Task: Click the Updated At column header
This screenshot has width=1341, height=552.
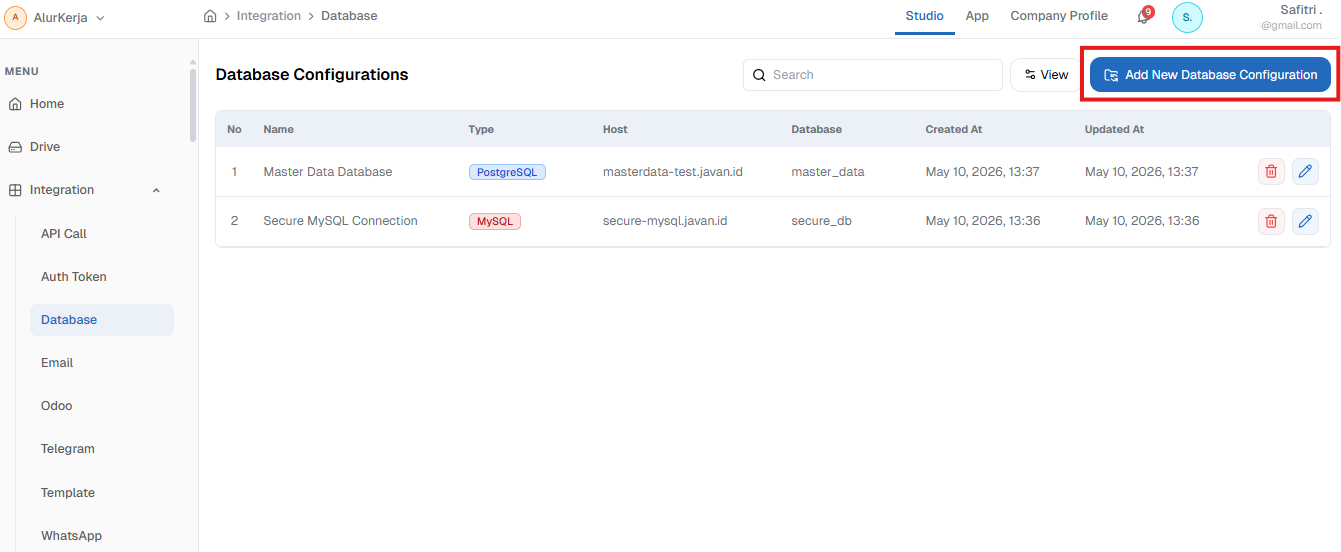Action: (x=1114, y=129)
